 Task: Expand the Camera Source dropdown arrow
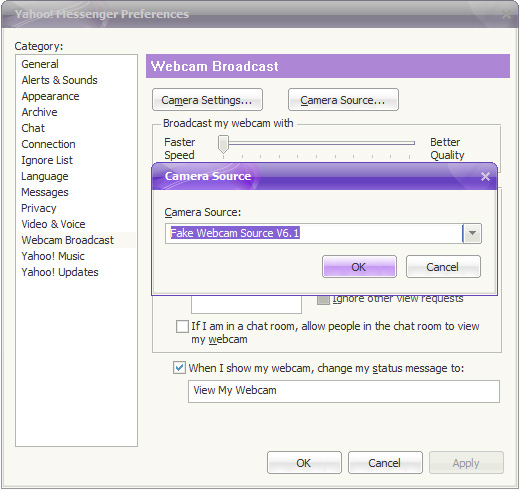(x=472, y=233)
